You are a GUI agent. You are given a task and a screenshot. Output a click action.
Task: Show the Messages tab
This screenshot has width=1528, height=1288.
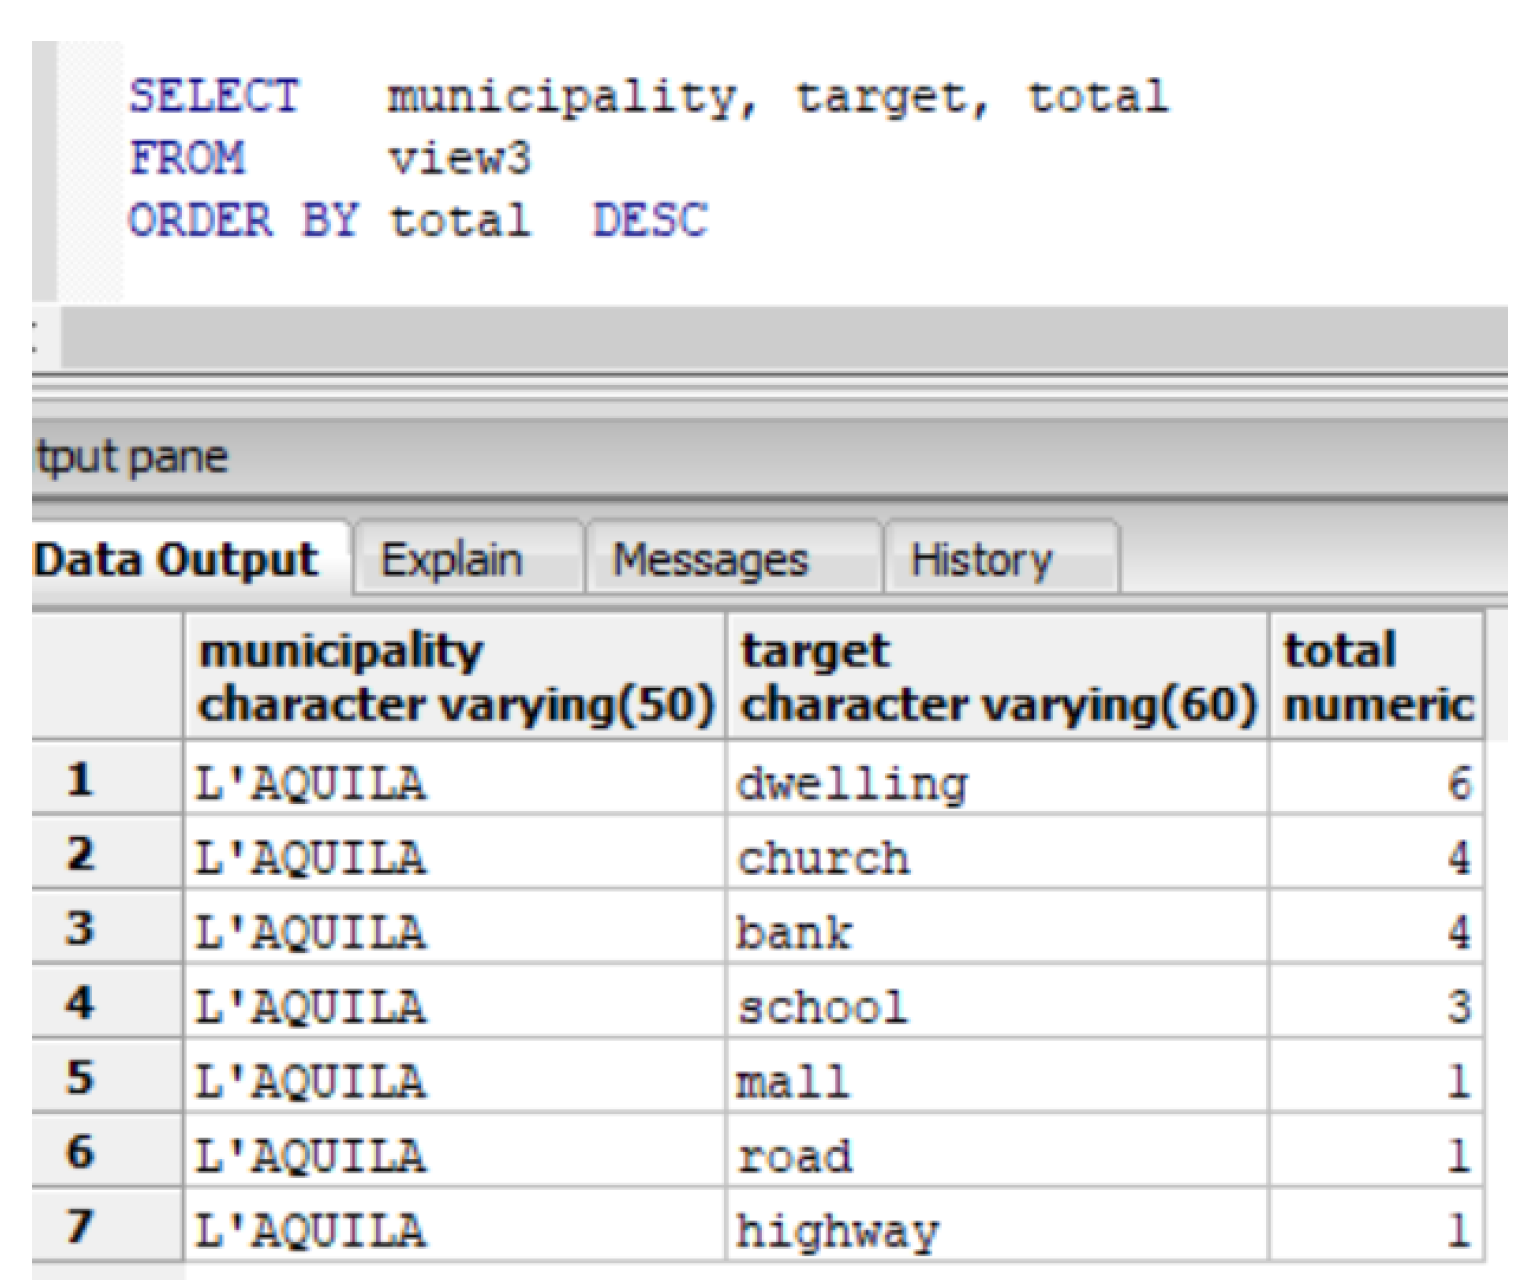tap(710, 560)
